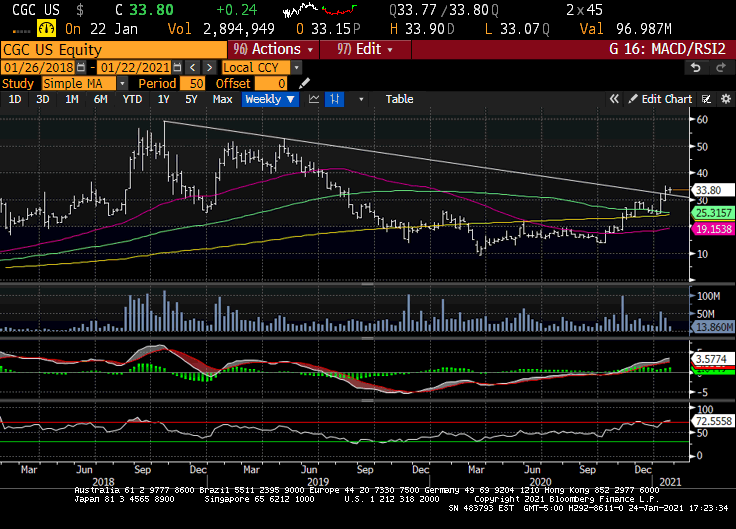Select the Max time range

coord(222,99)
